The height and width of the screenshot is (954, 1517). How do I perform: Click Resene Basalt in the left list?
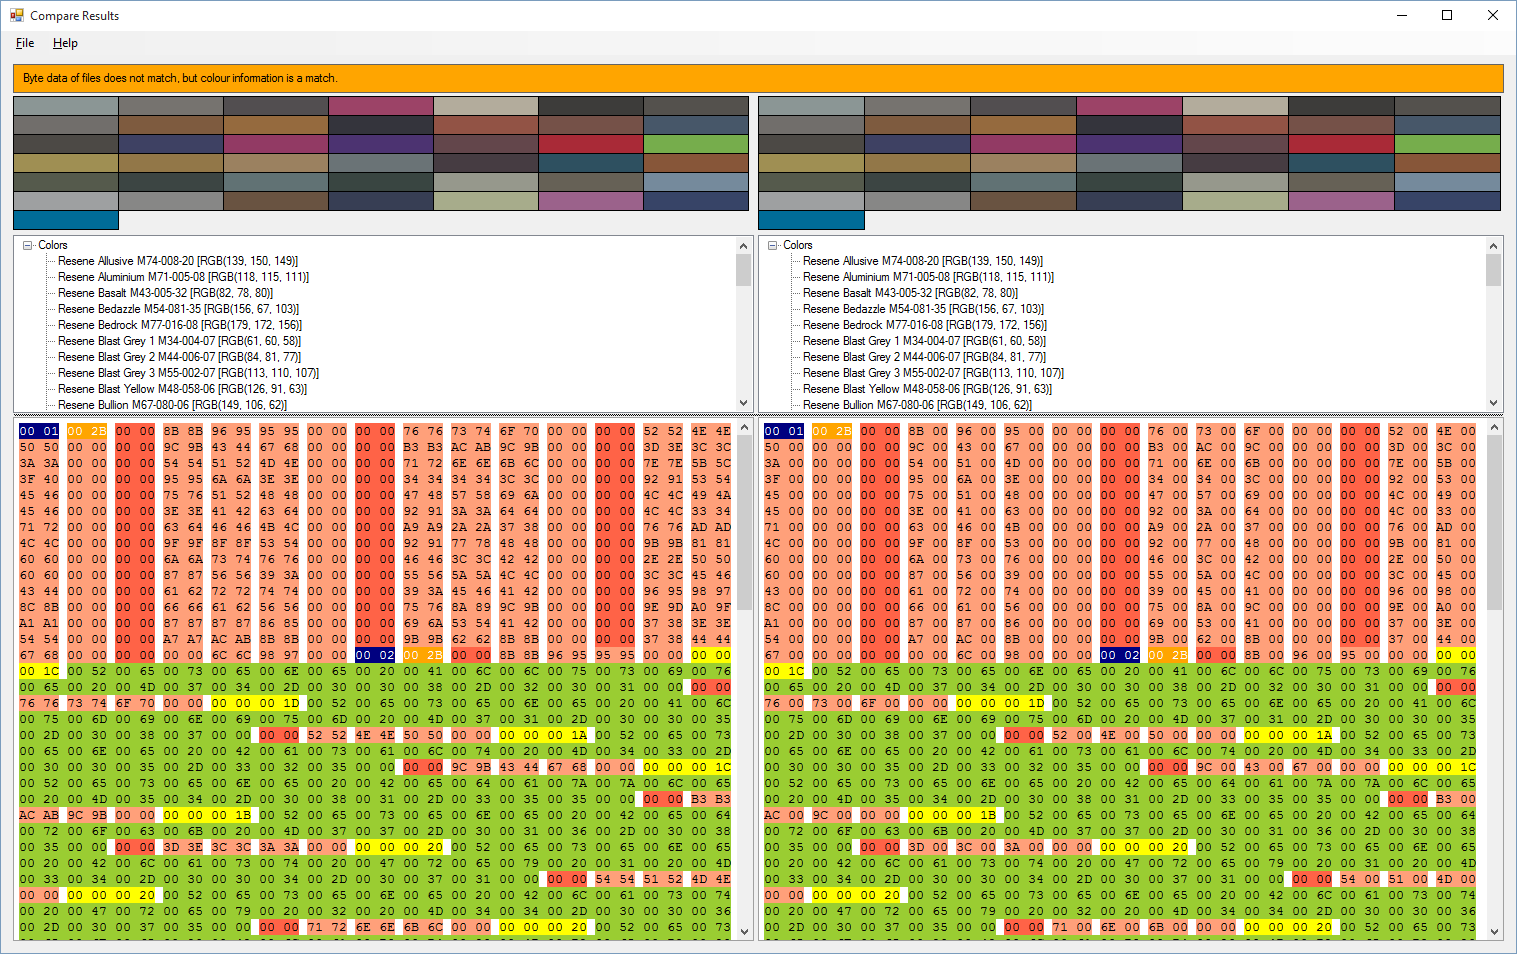click(165, 293)
